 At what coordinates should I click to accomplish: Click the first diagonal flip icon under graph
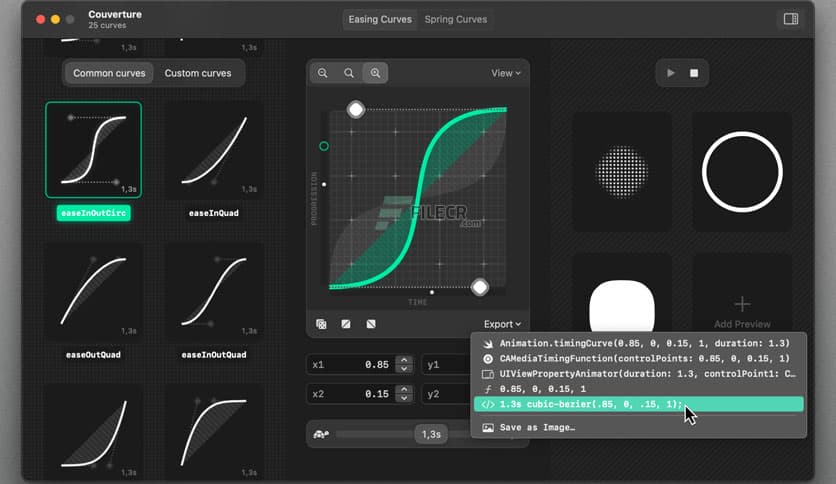(x=346, y=324)
